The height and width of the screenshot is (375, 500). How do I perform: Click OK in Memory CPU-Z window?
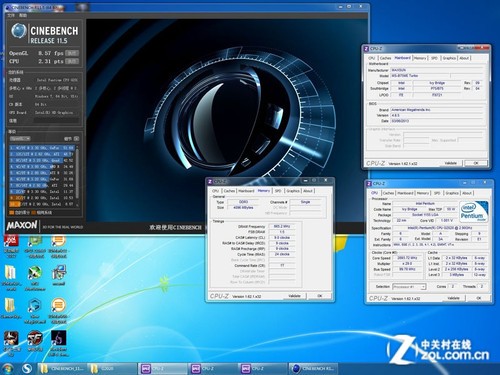(x=320, y=296)
